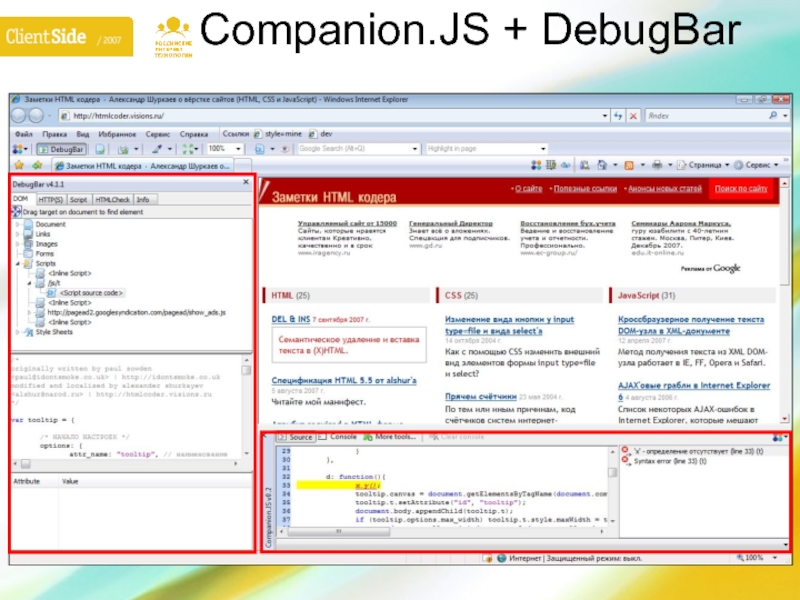Click the Refresh icon beside address bar
The width and height of the screenshot is (800, 600).
coord(618,116)
